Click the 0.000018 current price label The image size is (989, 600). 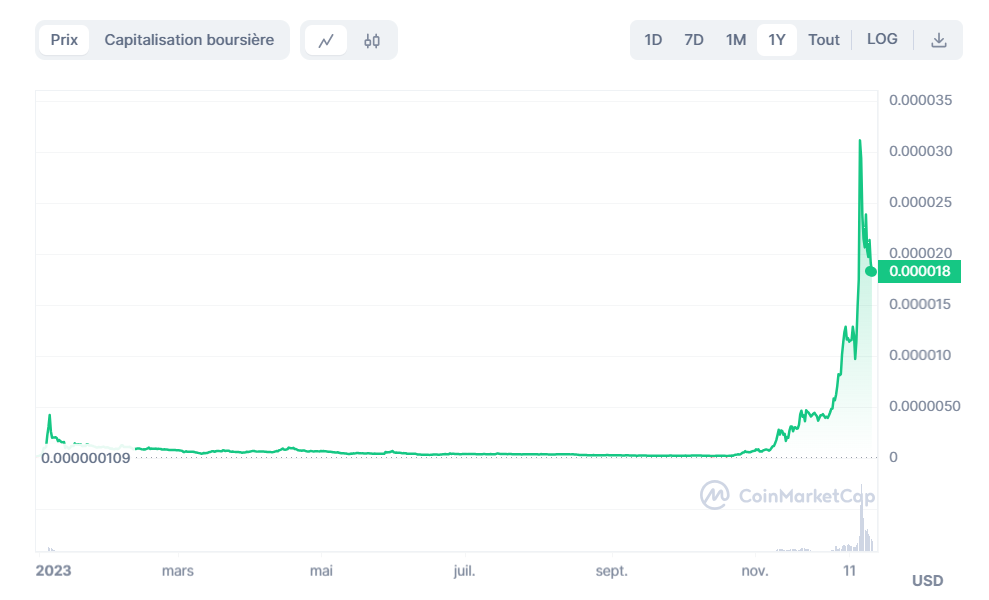[919, 271]
